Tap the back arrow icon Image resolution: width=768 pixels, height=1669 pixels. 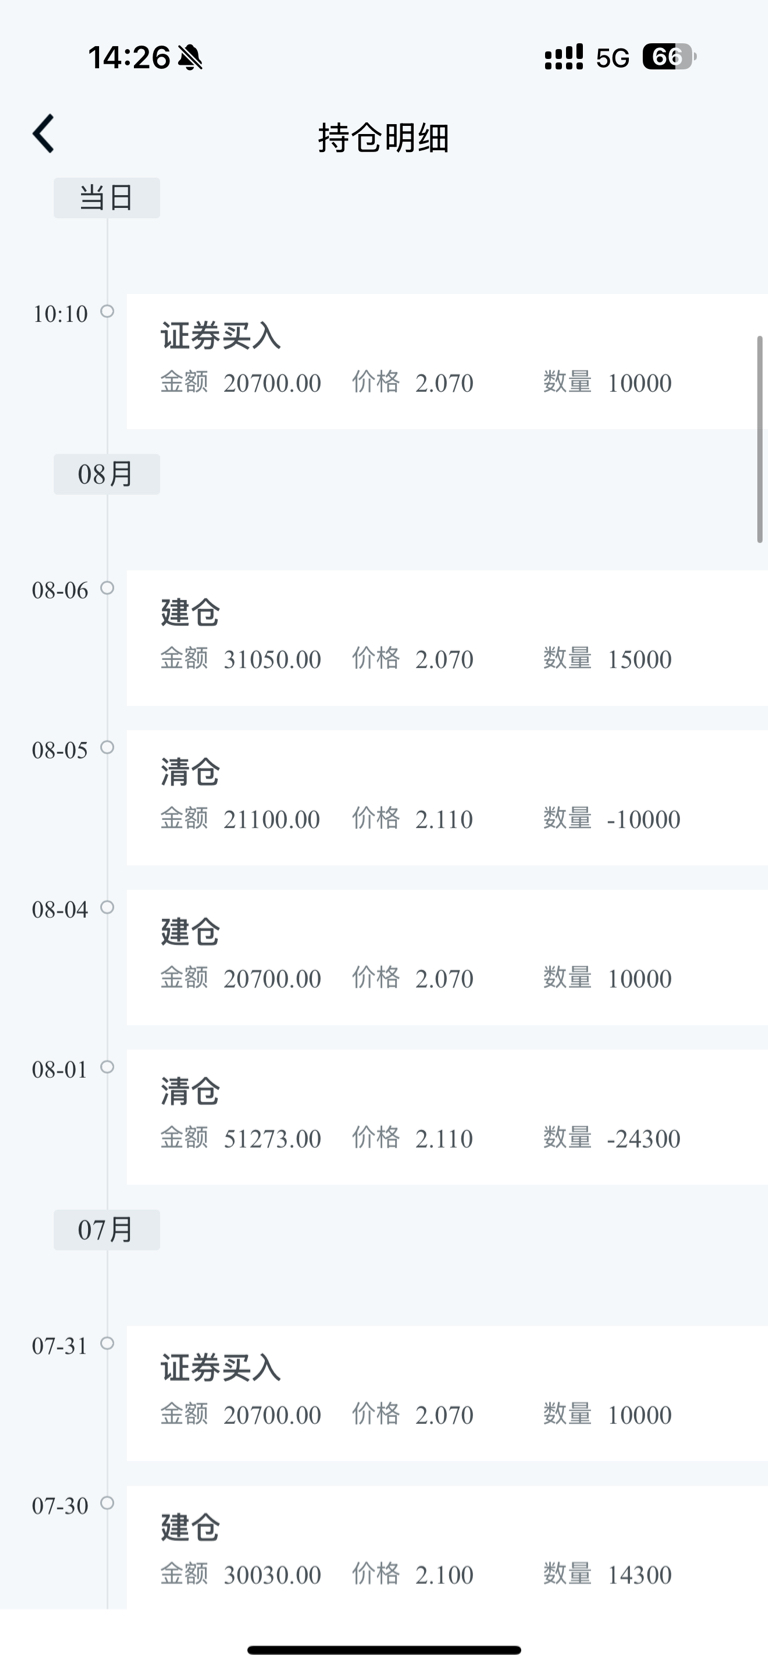point(43,133)
